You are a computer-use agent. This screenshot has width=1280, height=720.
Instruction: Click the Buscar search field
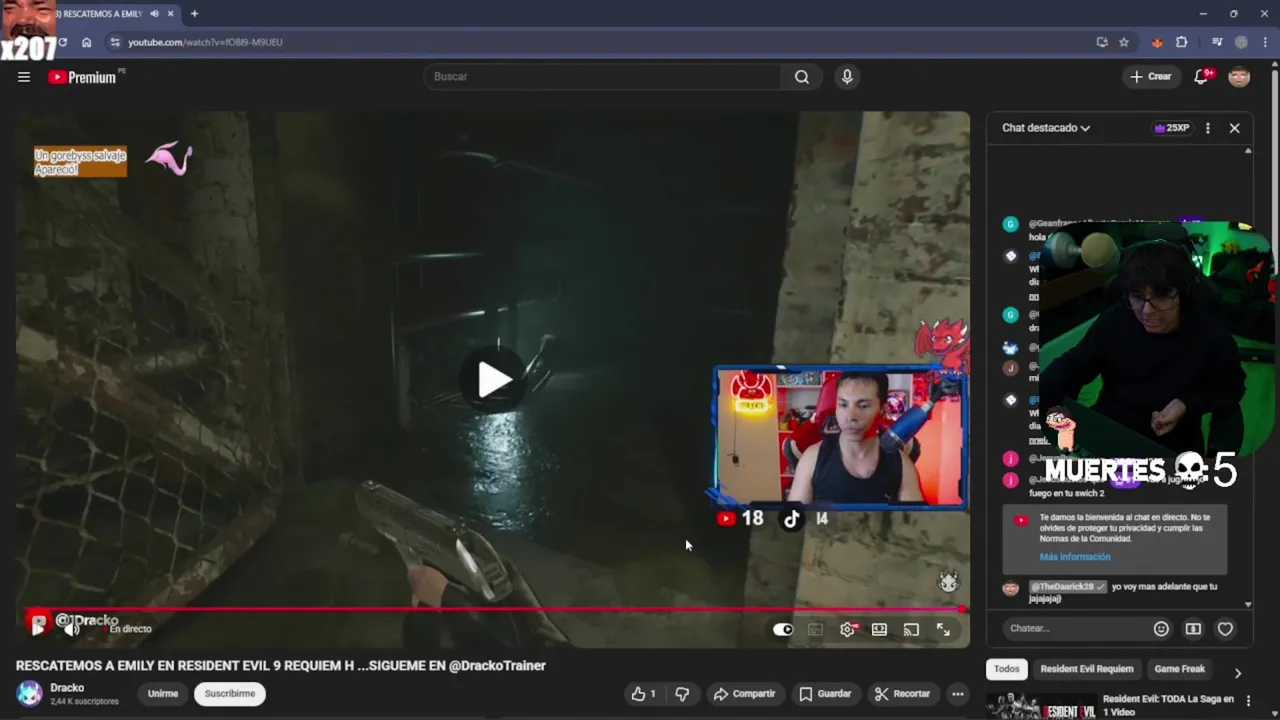point(603,77)
